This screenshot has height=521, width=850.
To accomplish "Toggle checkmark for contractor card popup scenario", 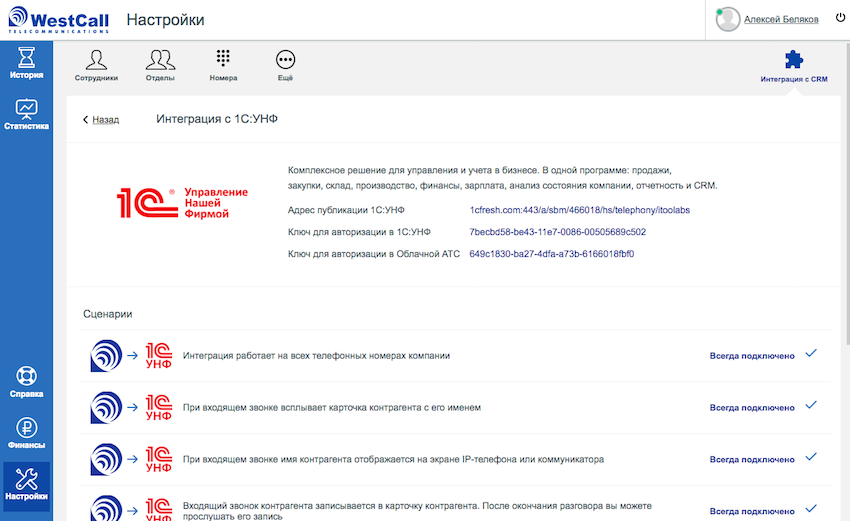I will point(810,406).
